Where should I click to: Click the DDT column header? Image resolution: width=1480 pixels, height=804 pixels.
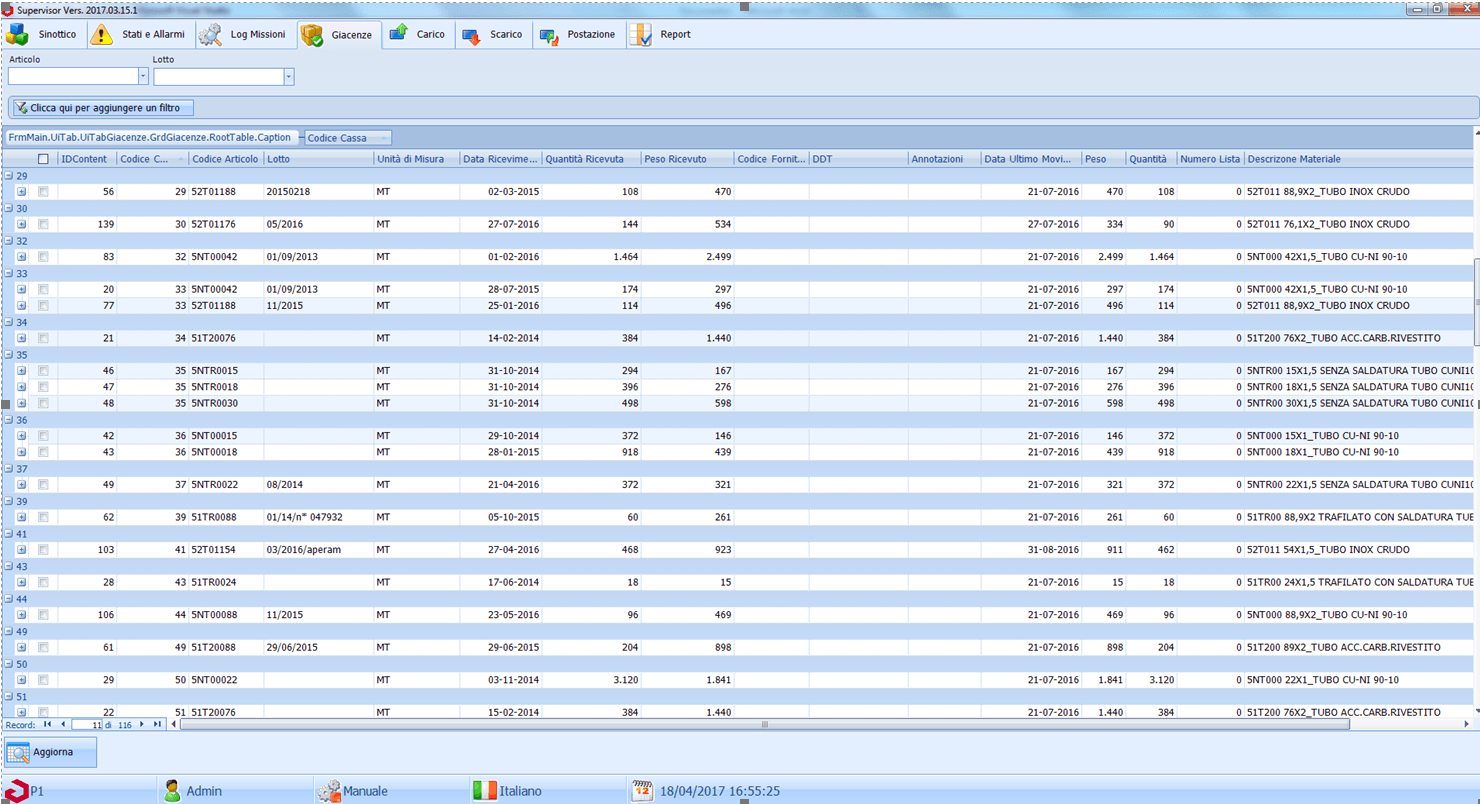[858, 159]
